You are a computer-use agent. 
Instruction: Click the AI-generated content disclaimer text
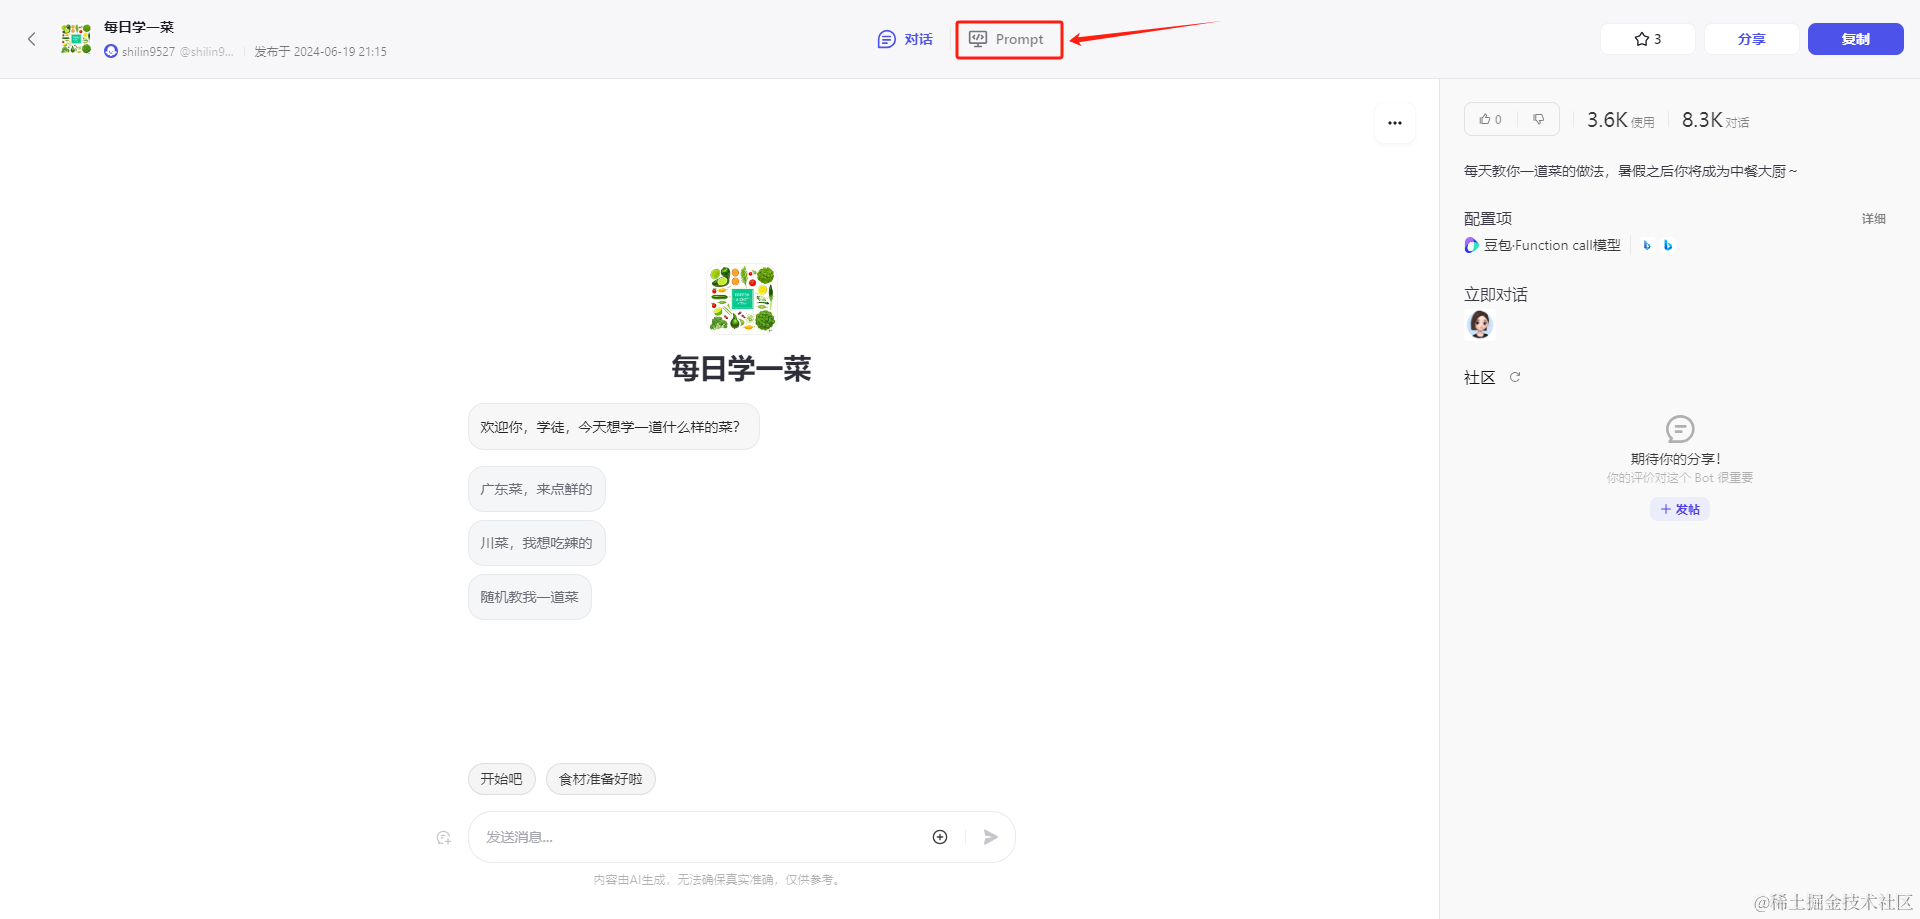718,880
